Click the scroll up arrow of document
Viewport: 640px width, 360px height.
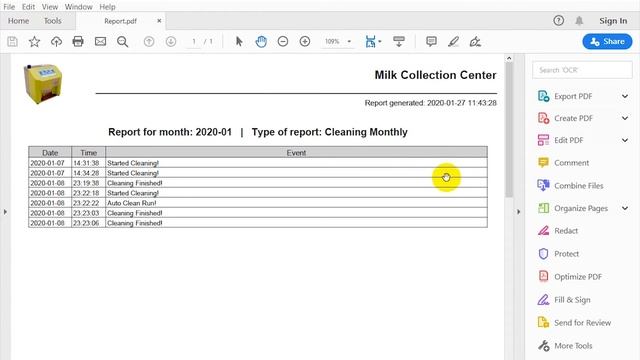coord(509,58)
